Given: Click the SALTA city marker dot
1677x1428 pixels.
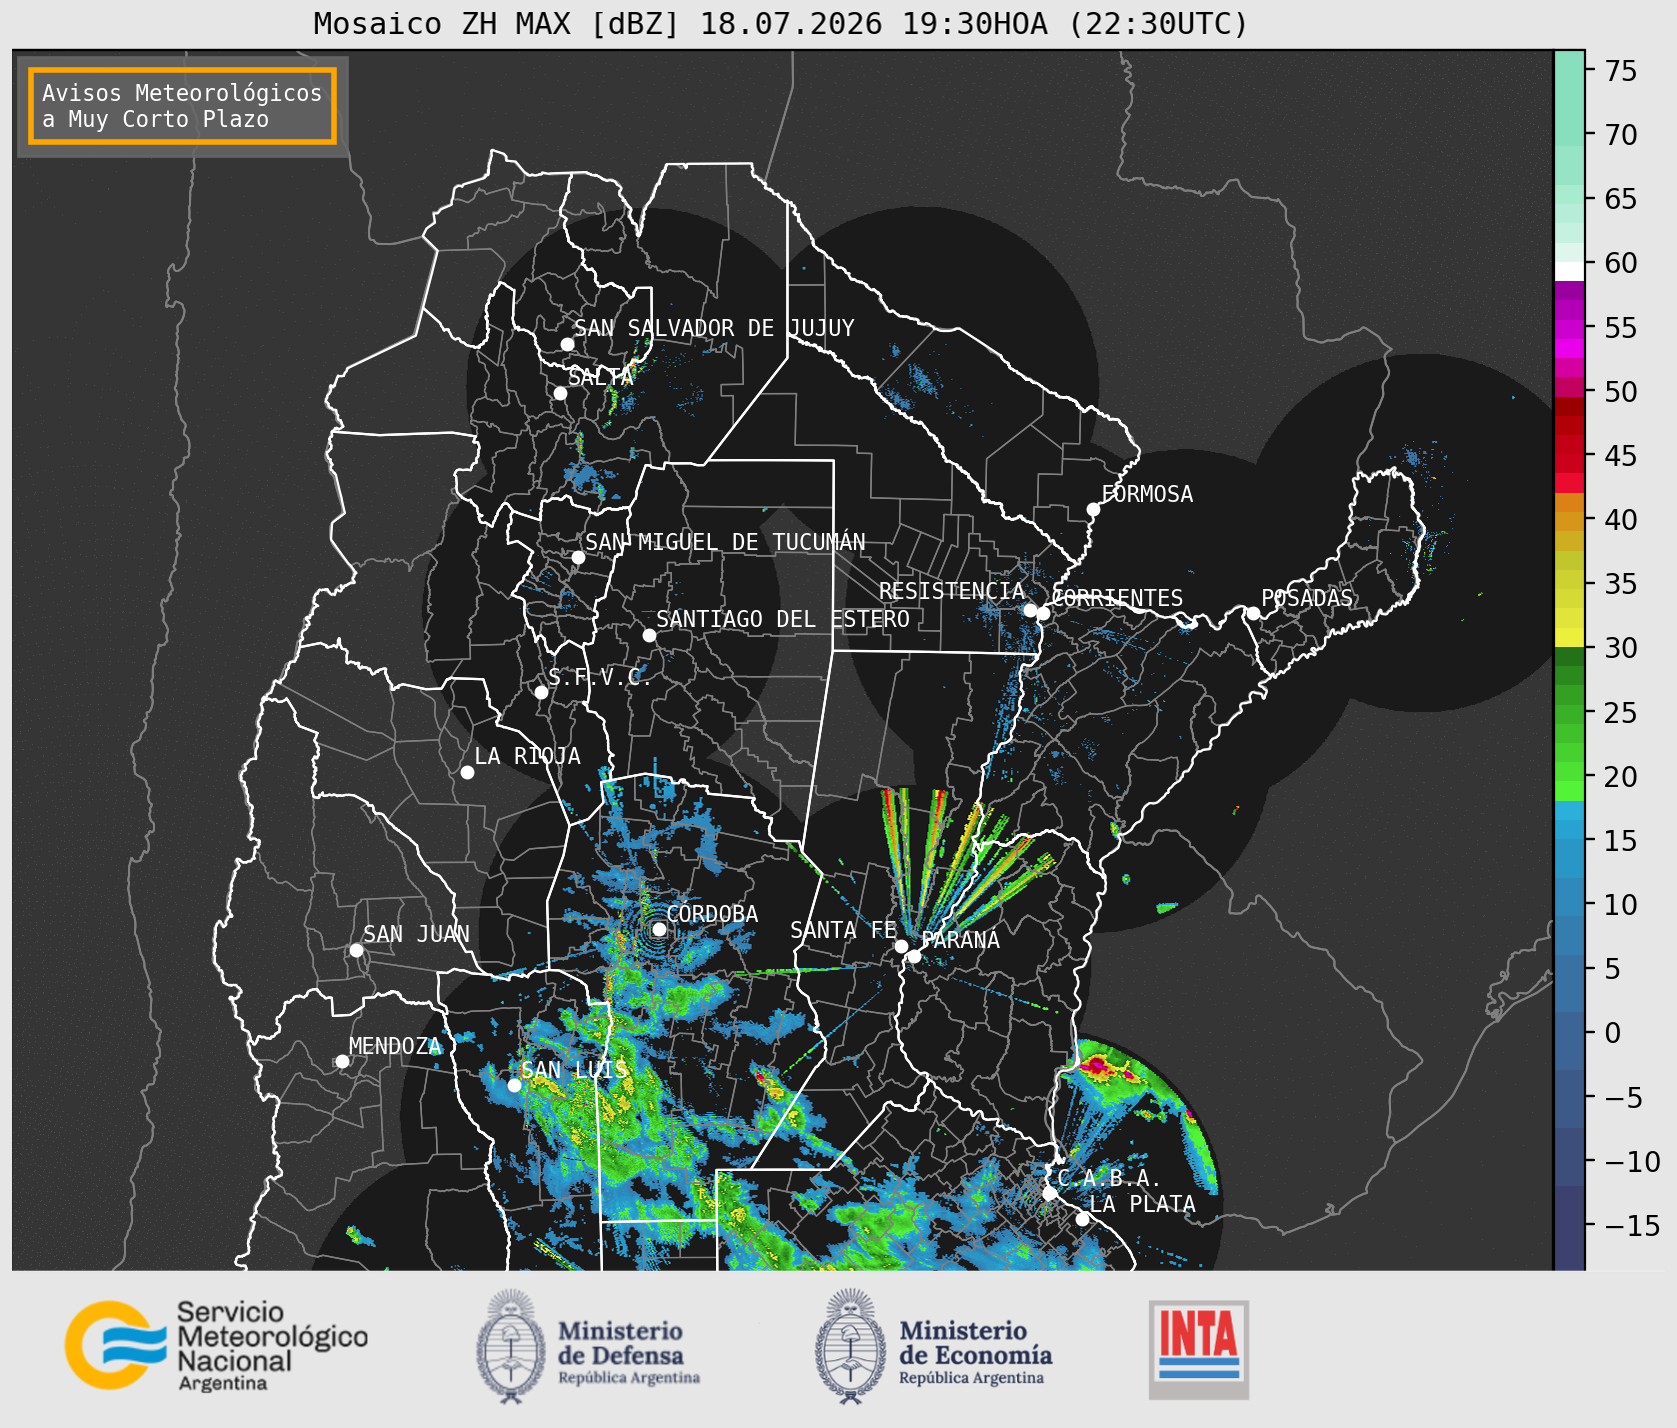Looking at the screenshot, I should [x=560, y=393].
